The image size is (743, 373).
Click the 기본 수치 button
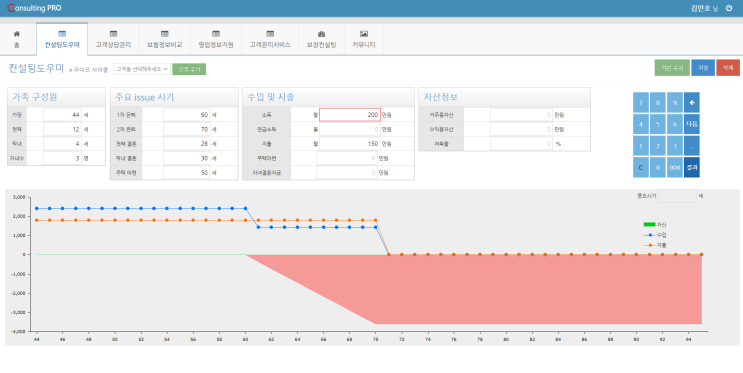point(672,68)
